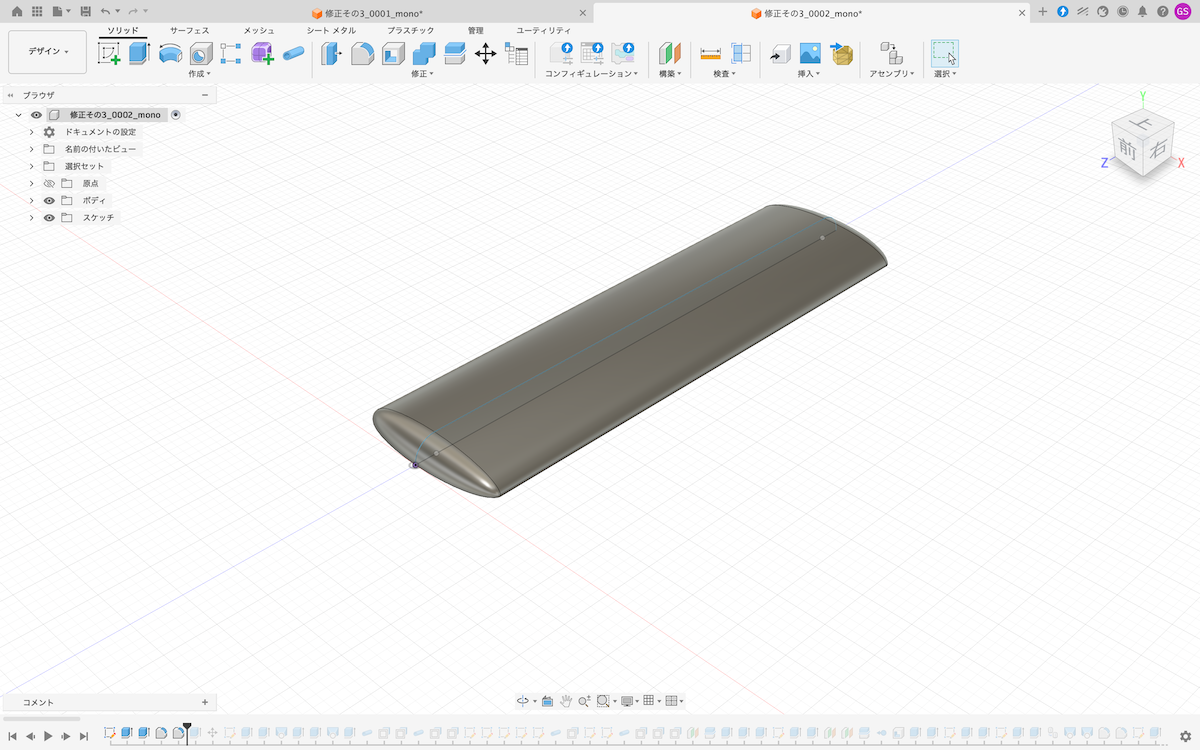Open the timeline settings gear
1200x750 pixels.
click(x=1185, y=736)
